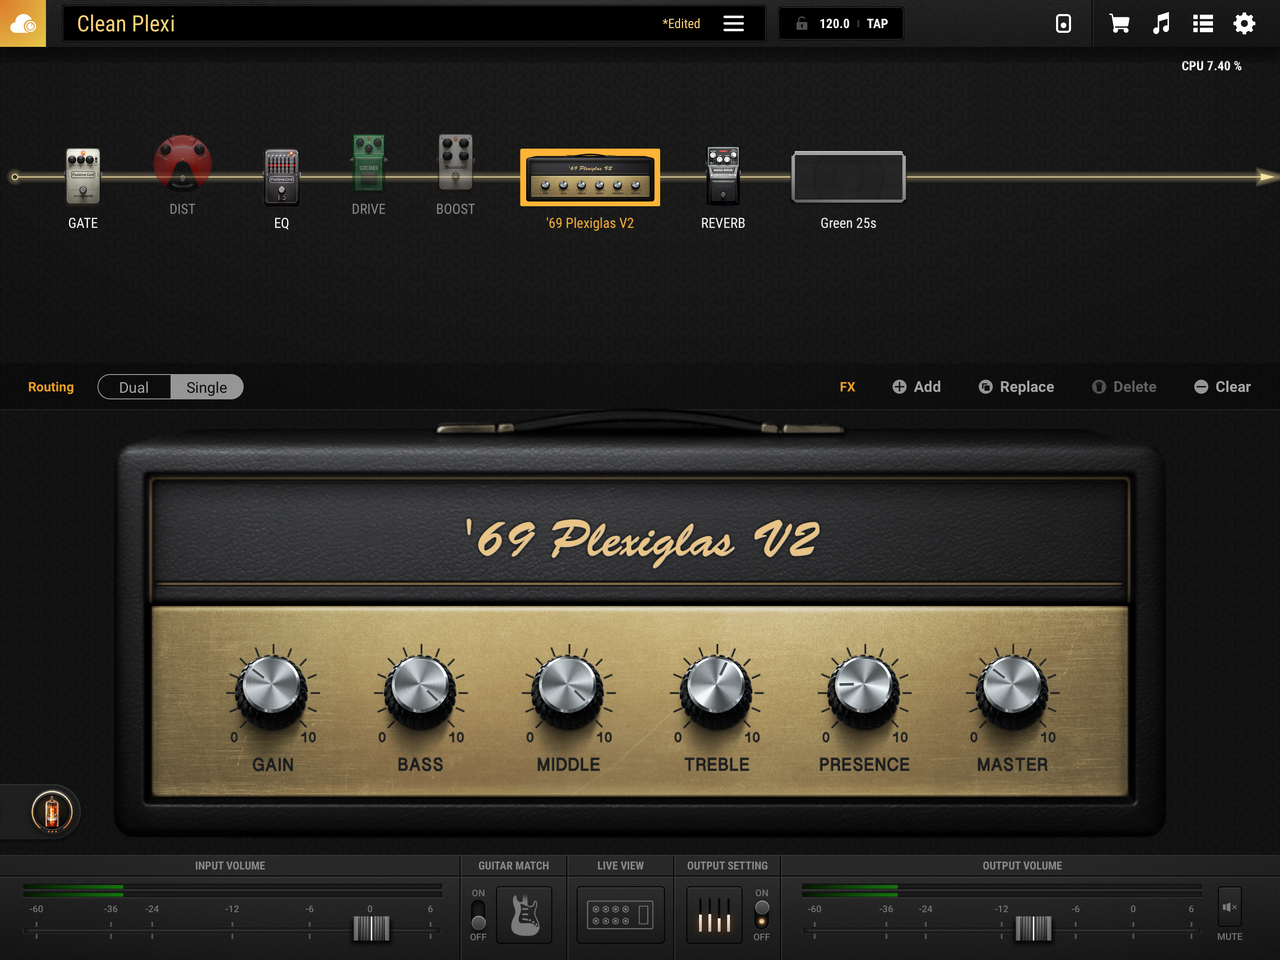
Task: Click the MIDDLE knob
Action: [568, 689]
